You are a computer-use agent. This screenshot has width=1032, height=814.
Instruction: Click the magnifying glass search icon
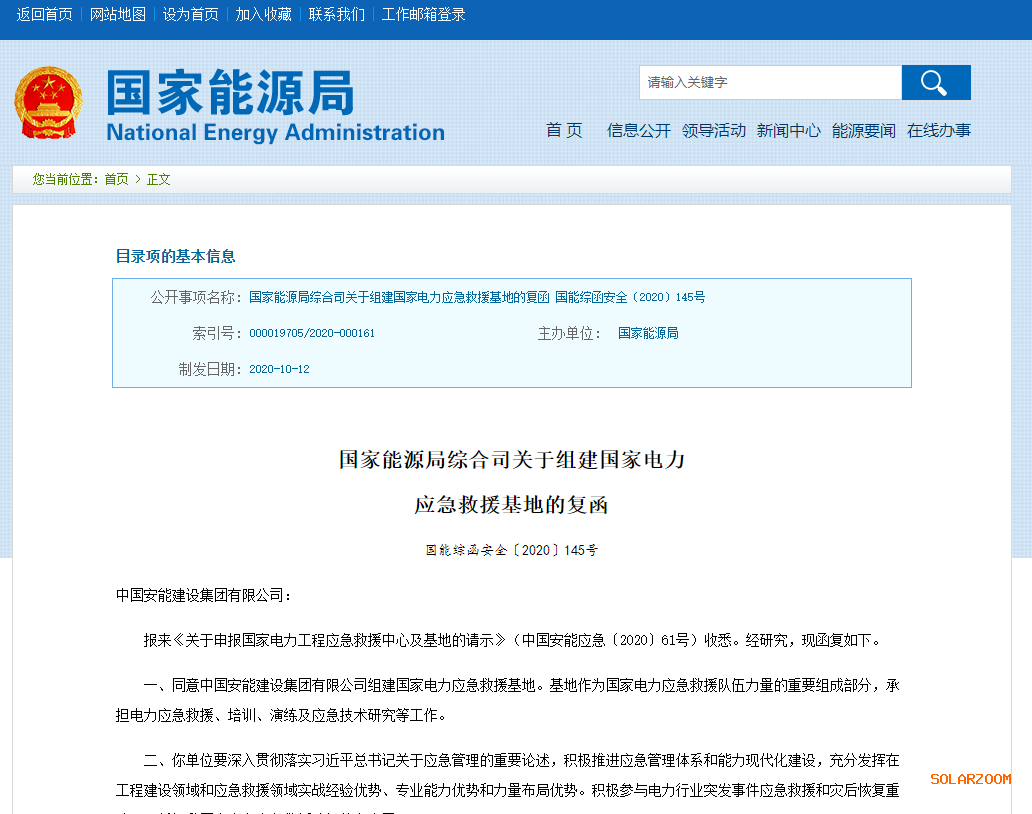click(935, 83)
